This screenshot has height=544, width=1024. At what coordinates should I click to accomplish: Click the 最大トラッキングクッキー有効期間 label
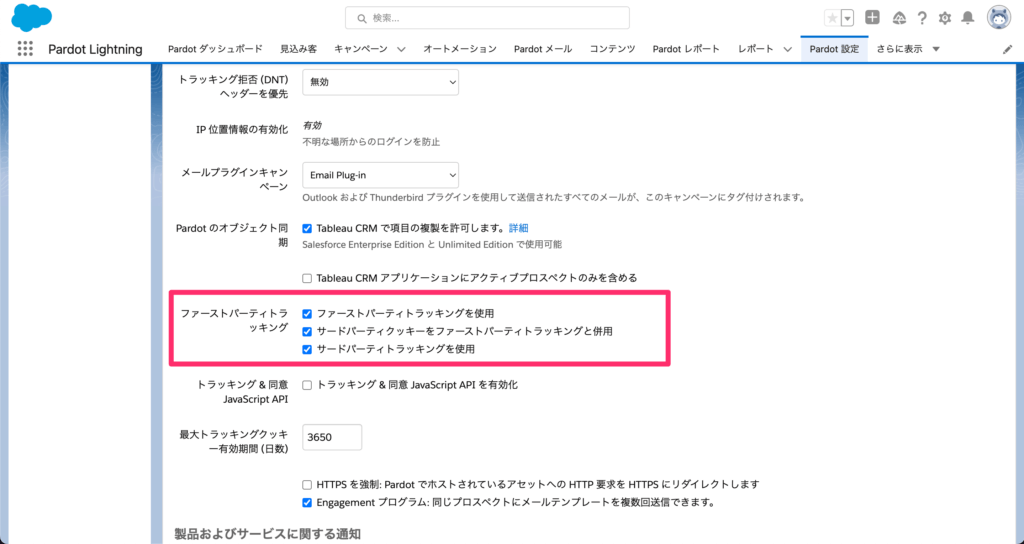pos(234,441)
